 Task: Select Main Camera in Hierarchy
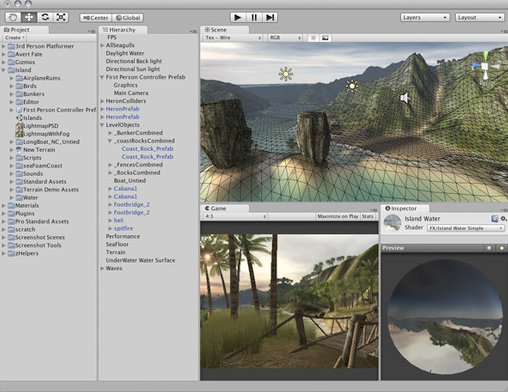coord(131,93)
